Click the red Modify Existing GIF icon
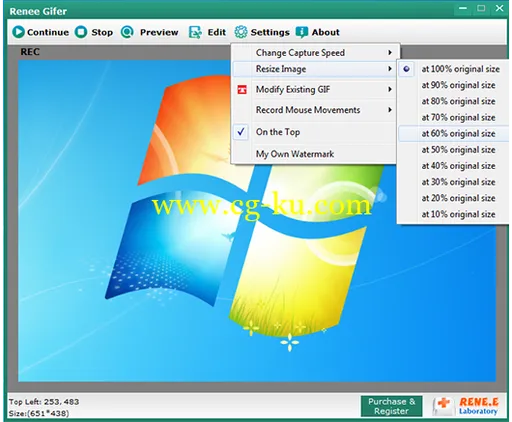Image resolution: width=512 pixels, height=422 pixels. [242, 89]
